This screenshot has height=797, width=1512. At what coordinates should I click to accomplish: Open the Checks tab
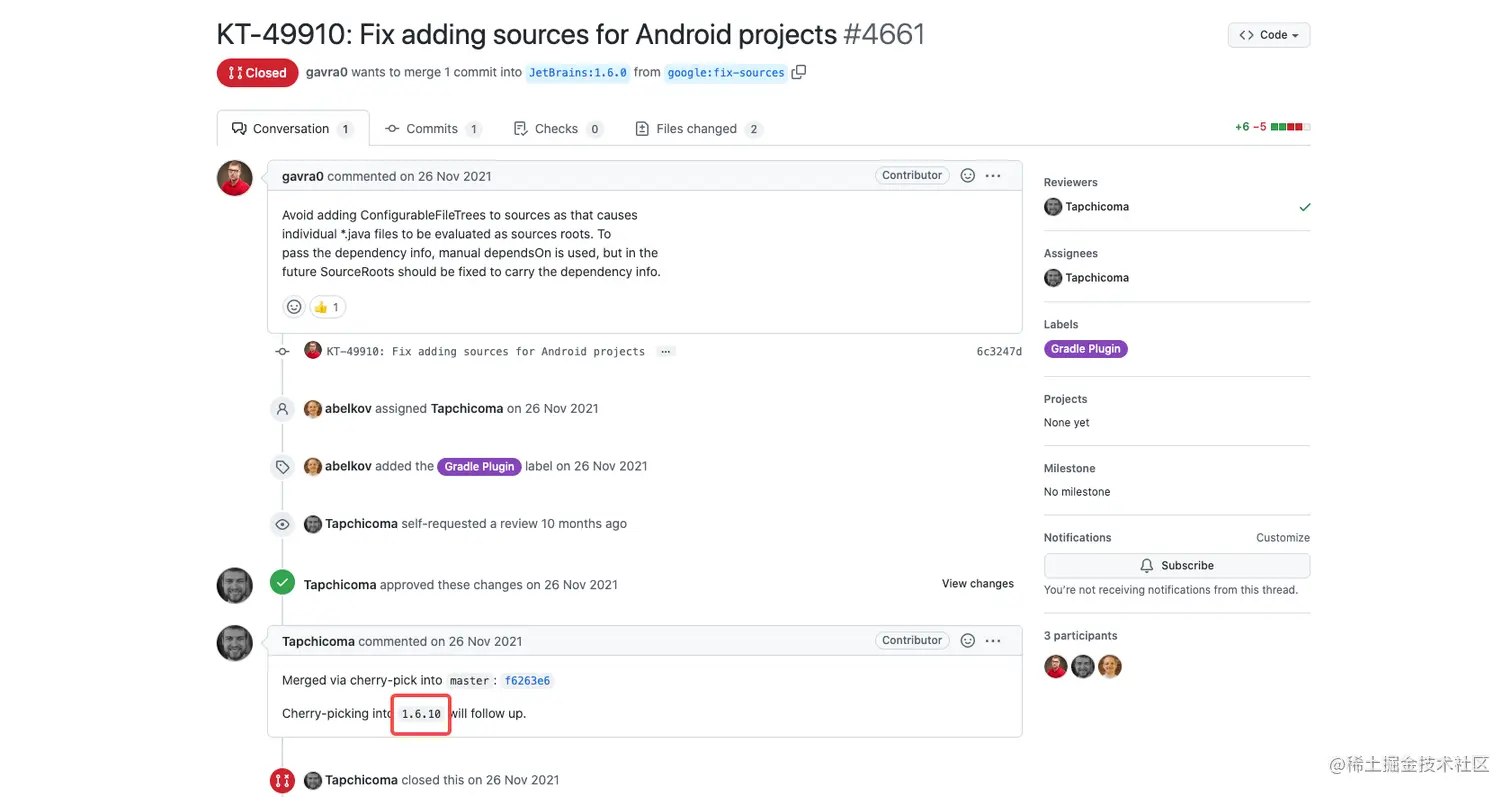point(556,129)
